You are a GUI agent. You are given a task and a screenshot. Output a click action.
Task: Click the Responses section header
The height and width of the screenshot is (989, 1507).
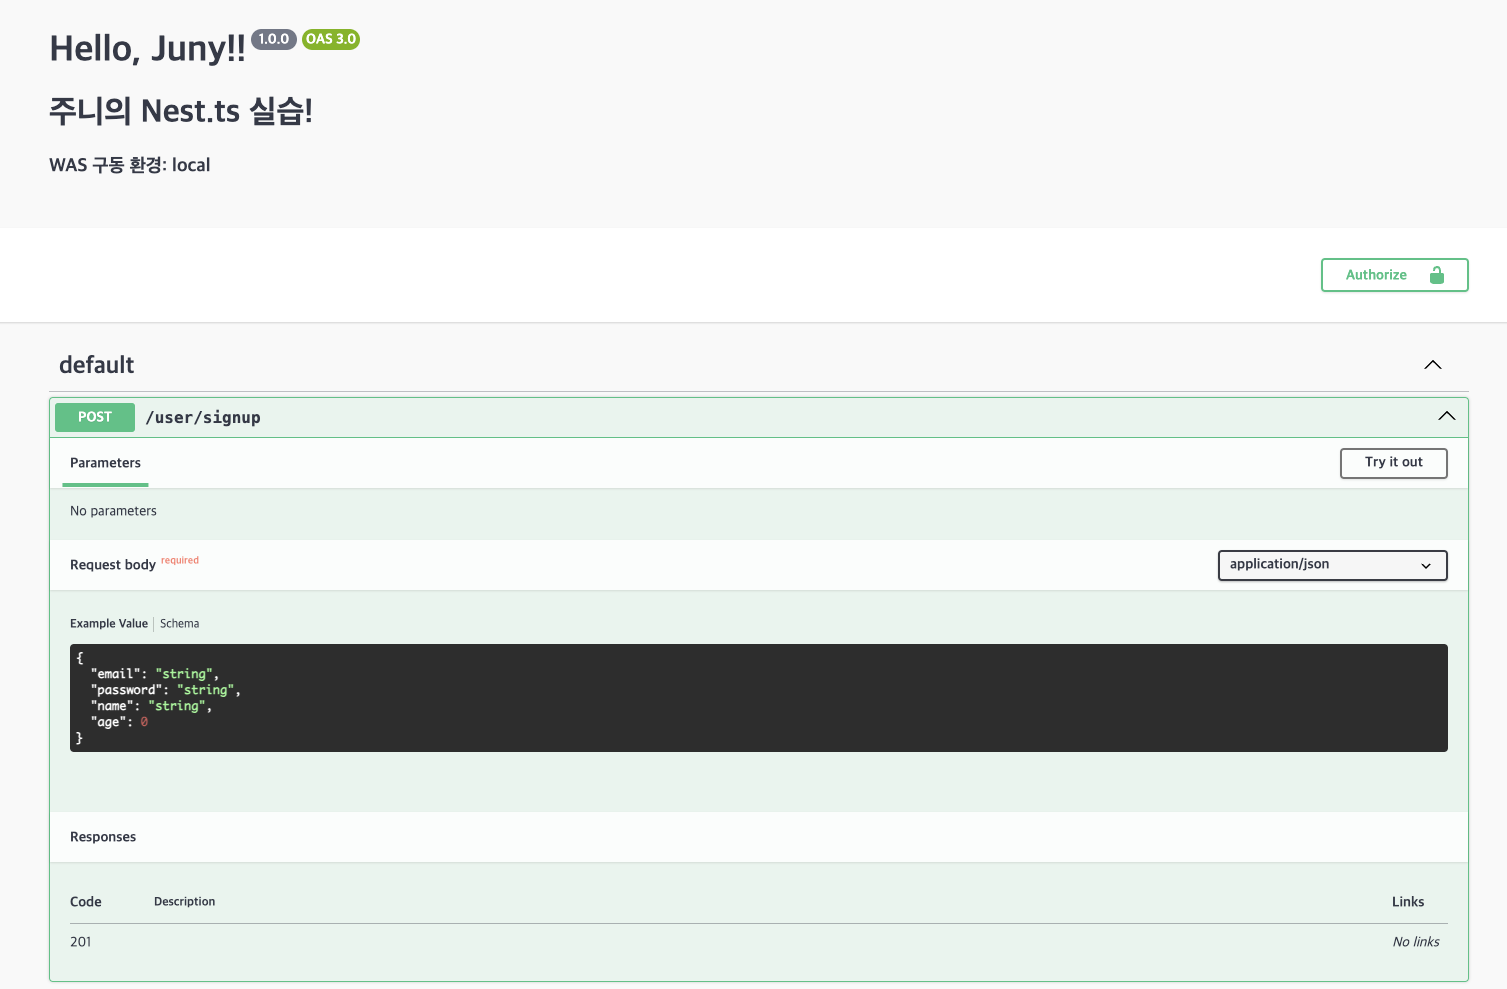pos(103,837)
